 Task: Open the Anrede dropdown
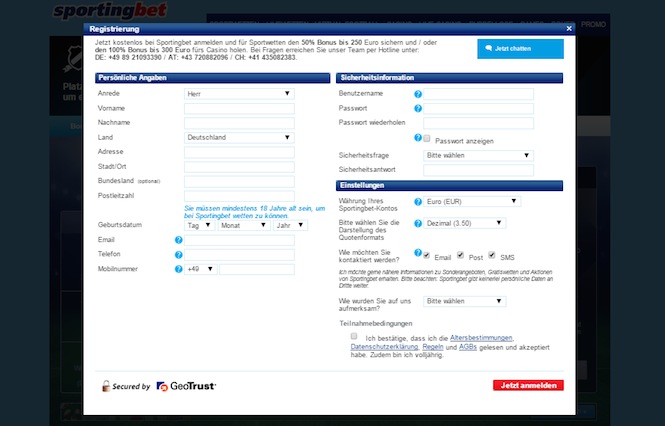[x=239, y=93]
